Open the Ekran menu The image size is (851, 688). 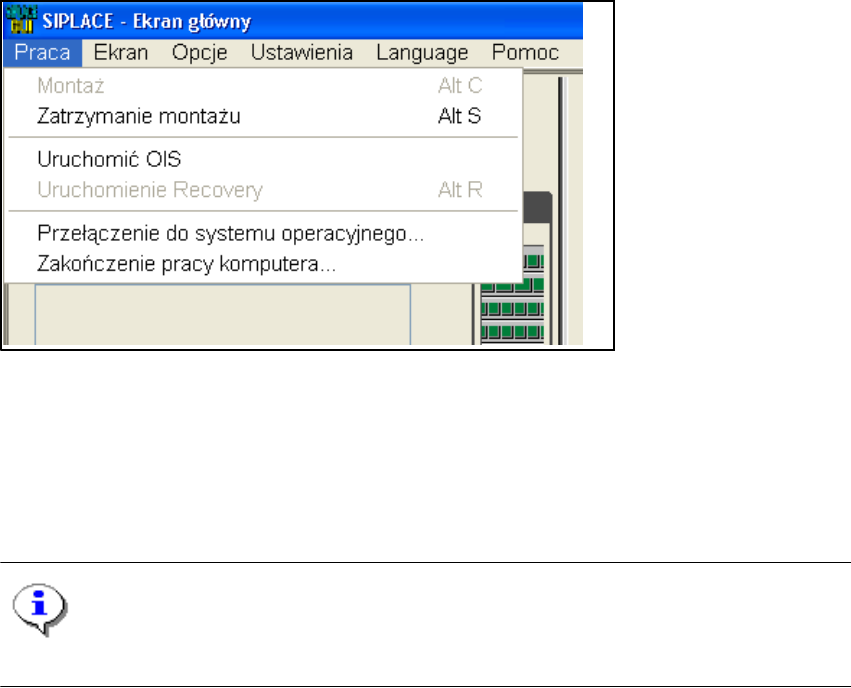121,53
